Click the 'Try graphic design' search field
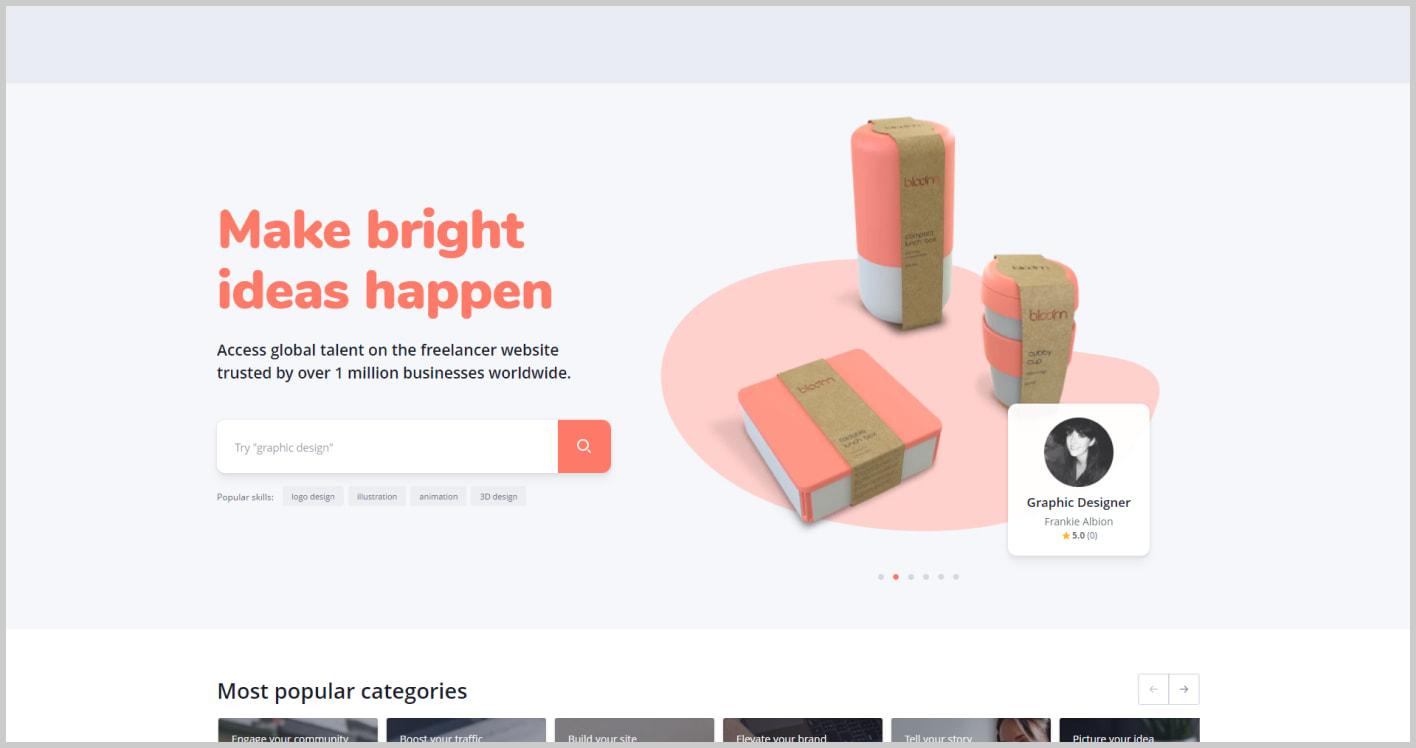1416x748 pixels. [x=387, y=446]
